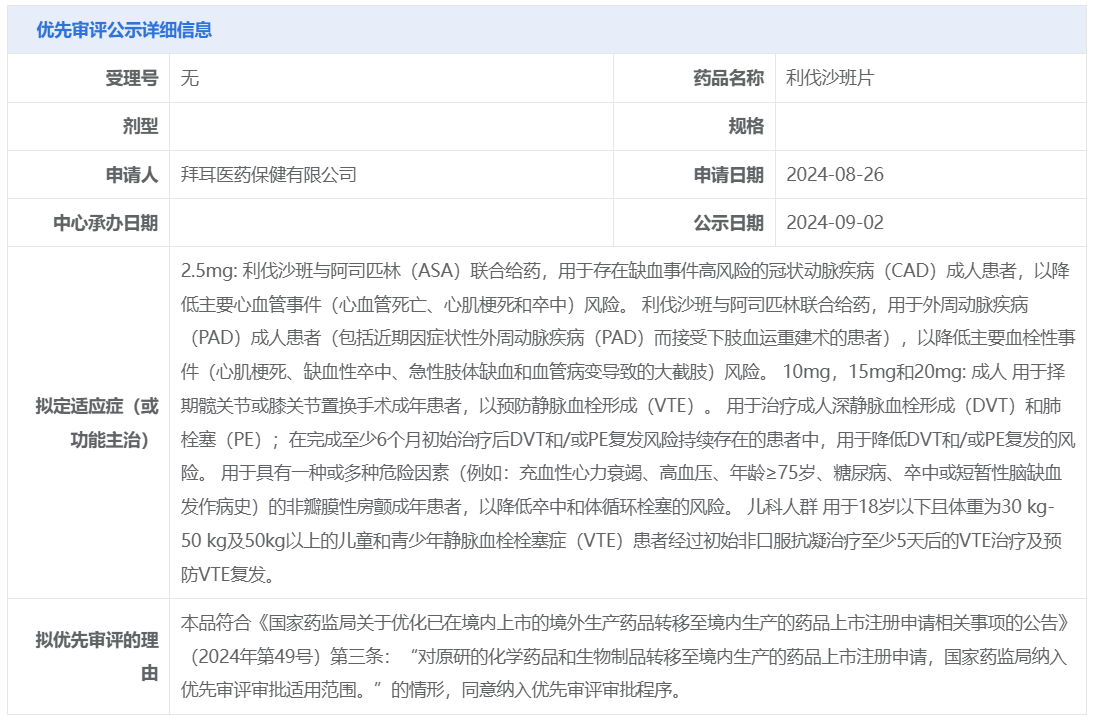Click the 申请人 label cell
Viewport: 1096px width, 726px height.
[89, 175]
